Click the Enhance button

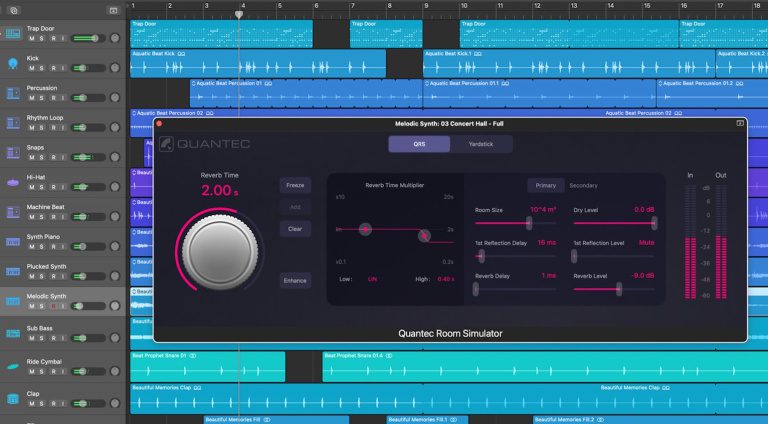point(295,280)
